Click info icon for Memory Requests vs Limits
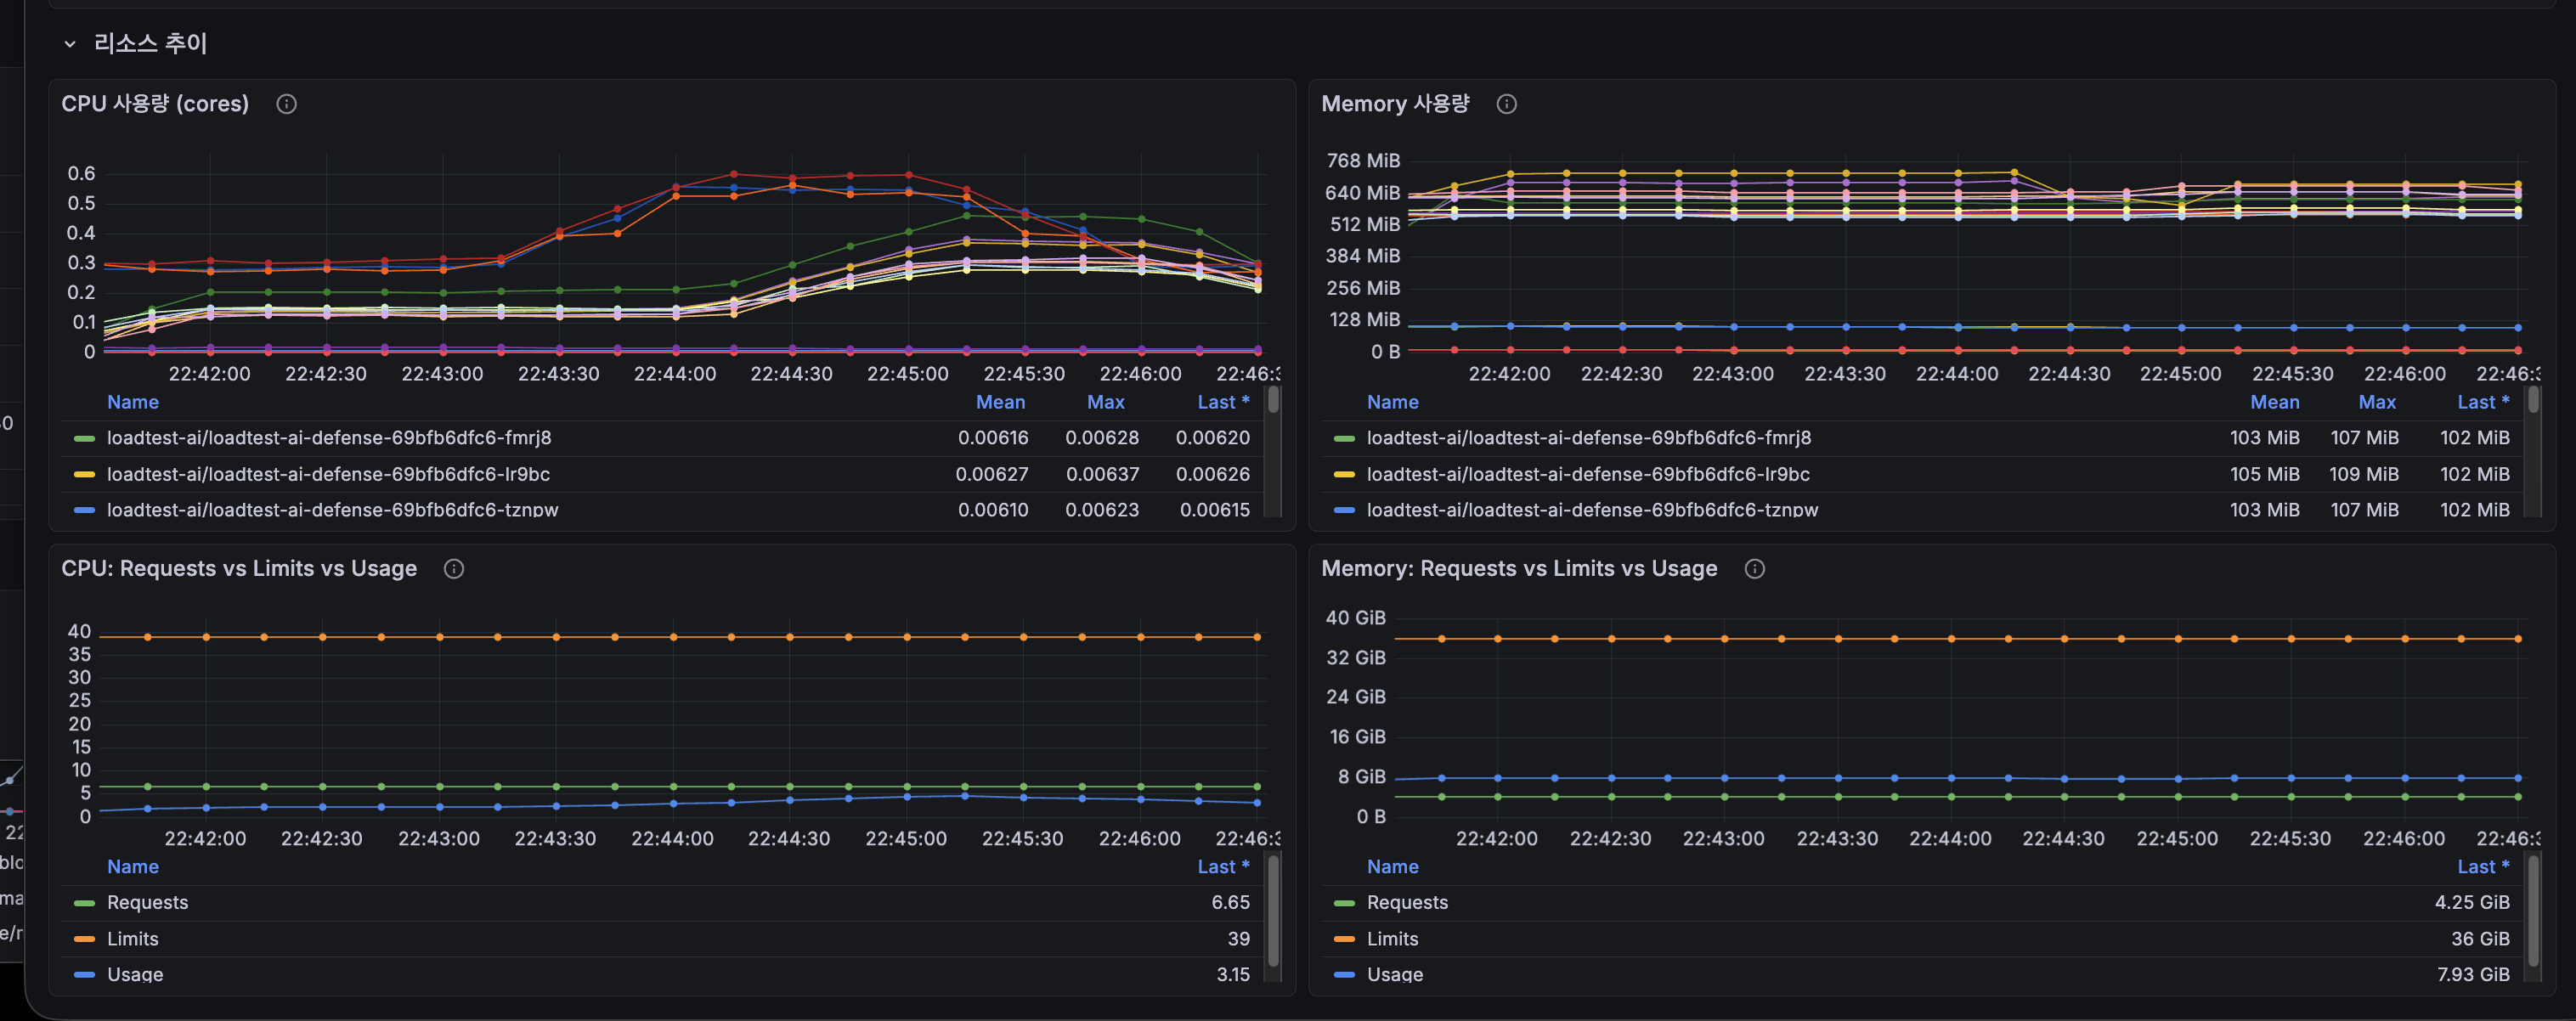 point(1754,569)
